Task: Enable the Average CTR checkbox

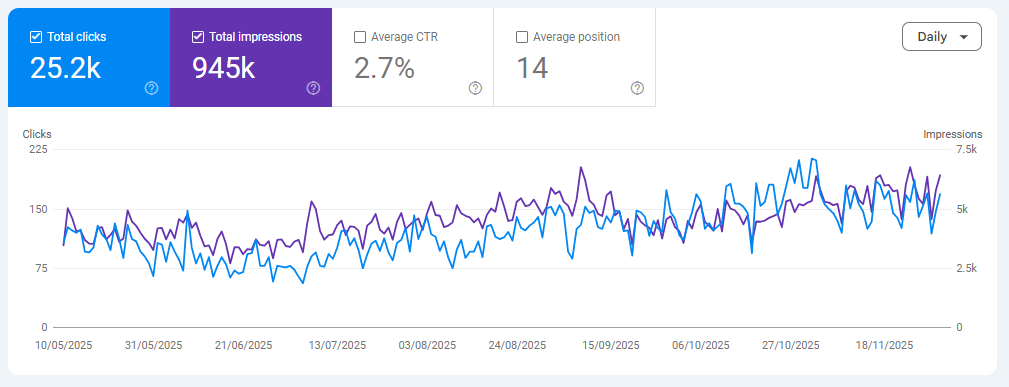Action: coord(360,37)
